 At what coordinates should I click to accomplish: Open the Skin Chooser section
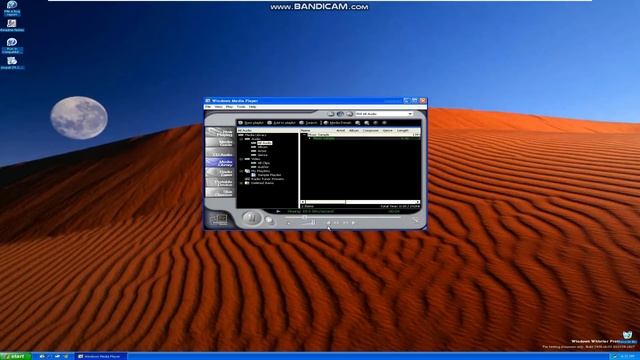pyautogui.click(x=220, y=193)
